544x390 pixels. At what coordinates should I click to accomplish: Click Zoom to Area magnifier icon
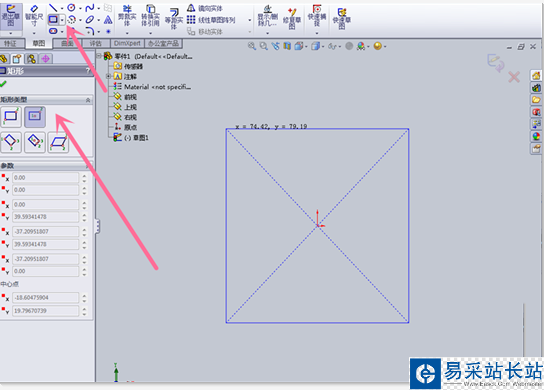pyautogui.click(x=264, y=46)
